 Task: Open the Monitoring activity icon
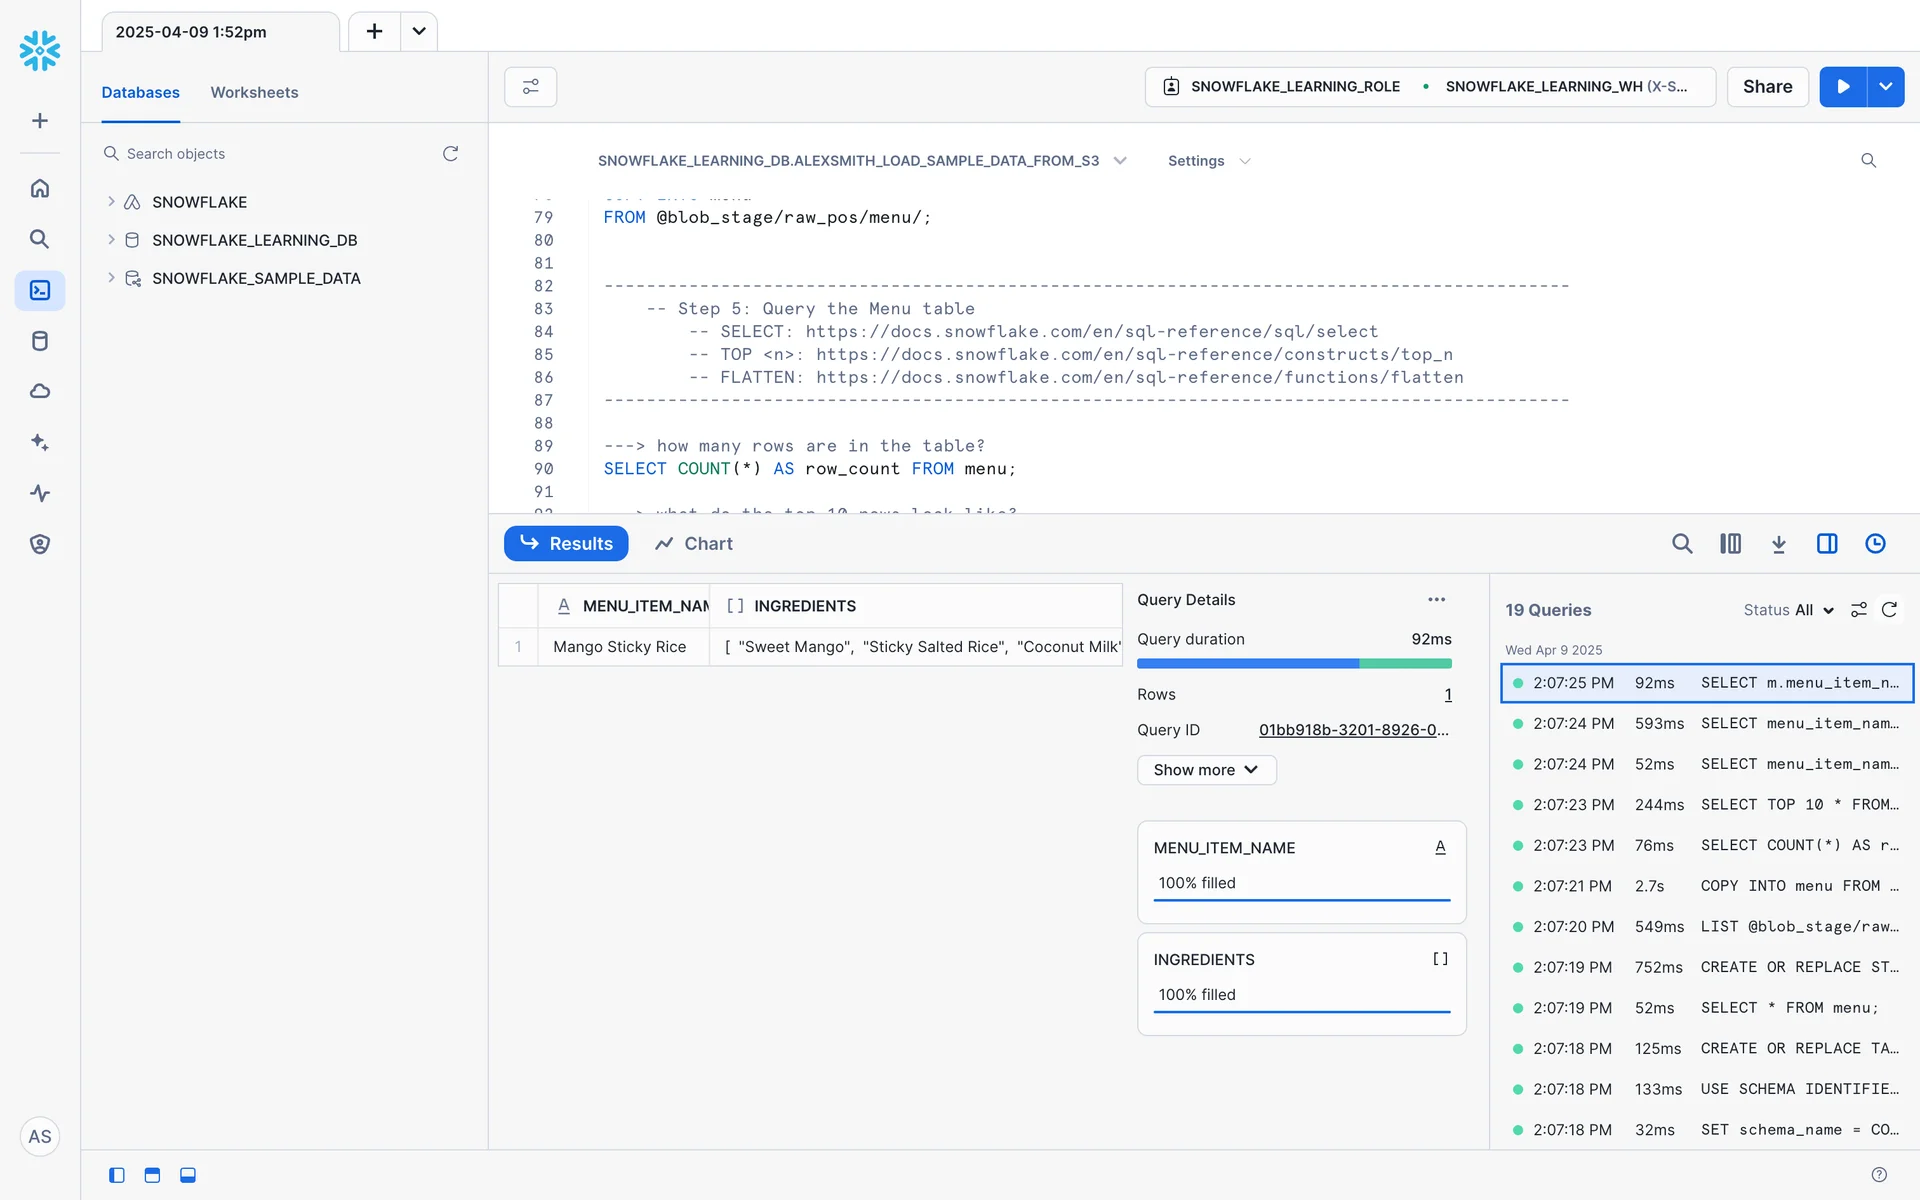(x=40, y=493)
